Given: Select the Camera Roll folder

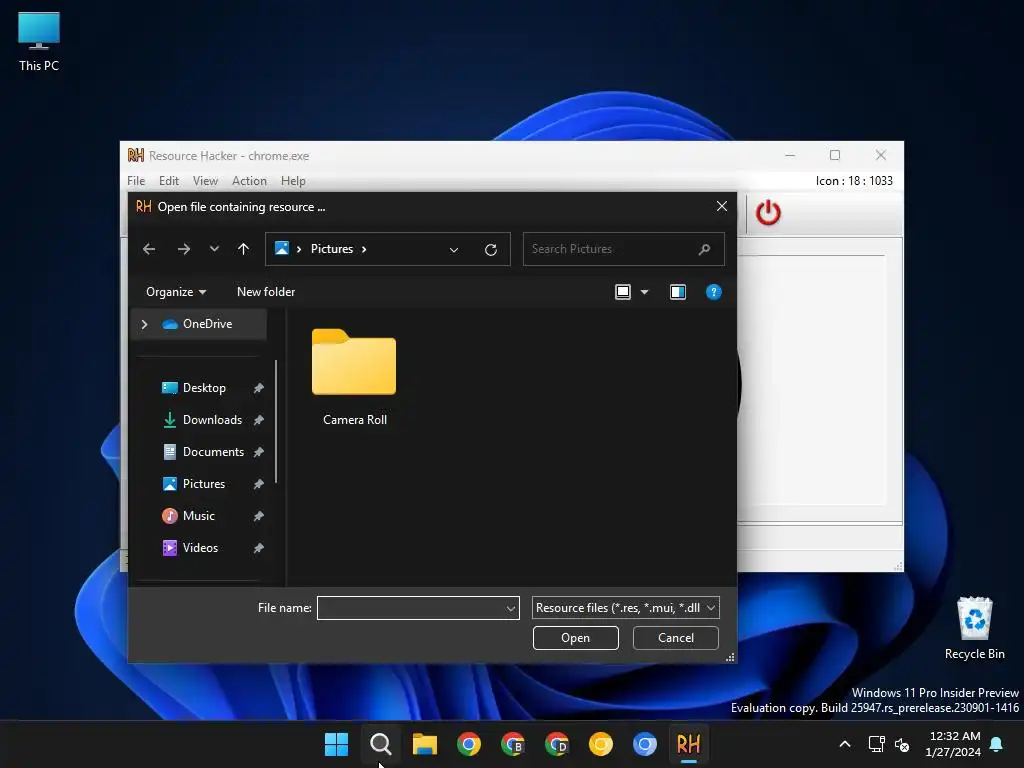Looking at the screenshot, I should click(355, 377).
